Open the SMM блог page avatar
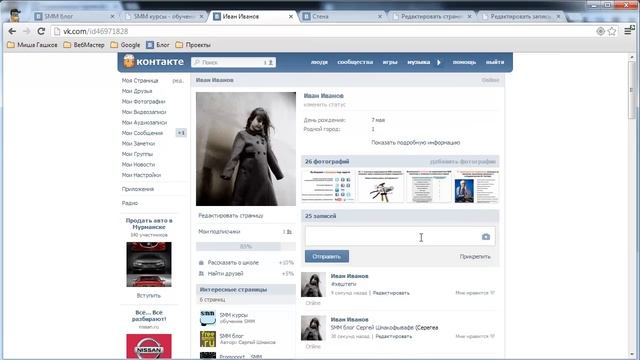The height and width of the screenshot is (360, 640). pos(208,339)
